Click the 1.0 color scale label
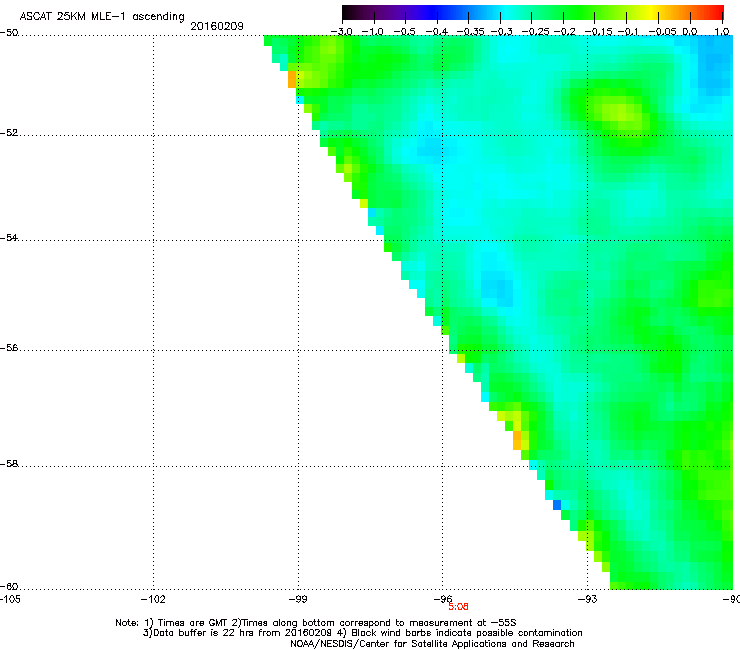 722,32
